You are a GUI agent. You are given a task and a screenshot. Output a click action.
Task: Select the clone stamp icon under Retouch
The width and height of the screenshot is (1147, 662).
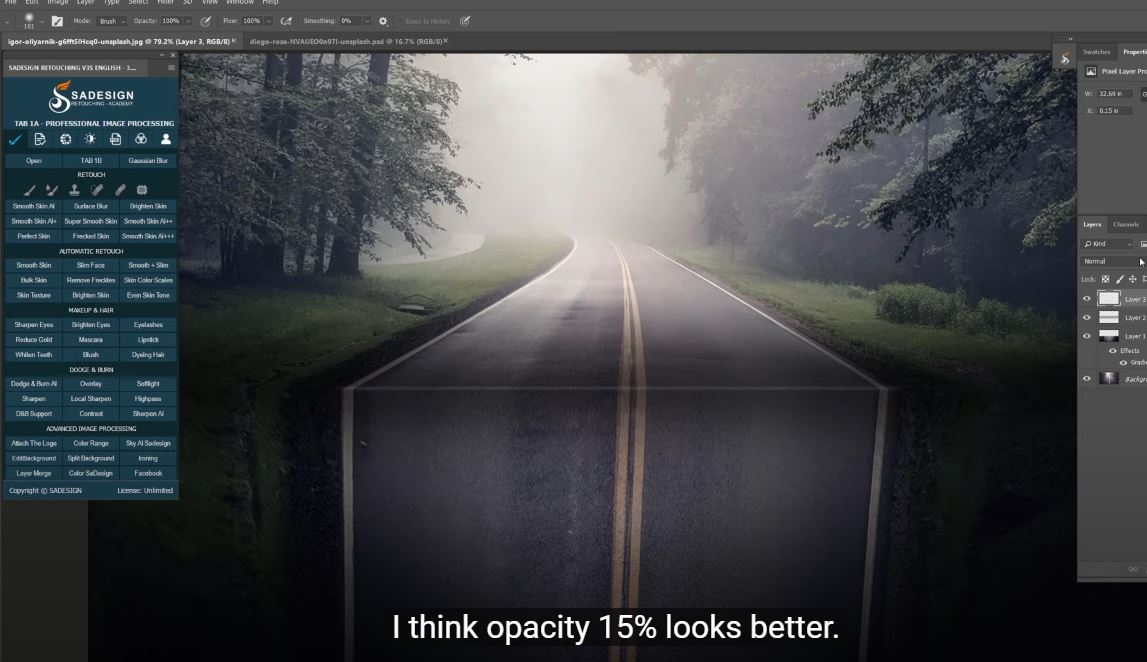pyautogui.click(x=75, y=190)
